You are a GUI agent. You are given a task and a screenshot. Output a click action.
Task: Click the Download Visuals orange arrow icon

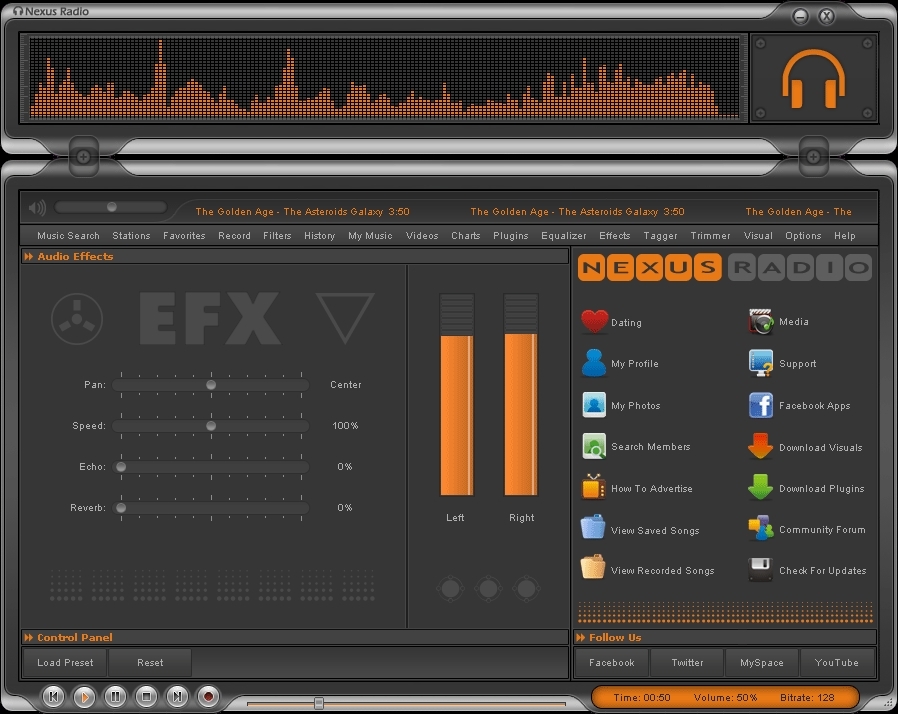click(761, 446)
